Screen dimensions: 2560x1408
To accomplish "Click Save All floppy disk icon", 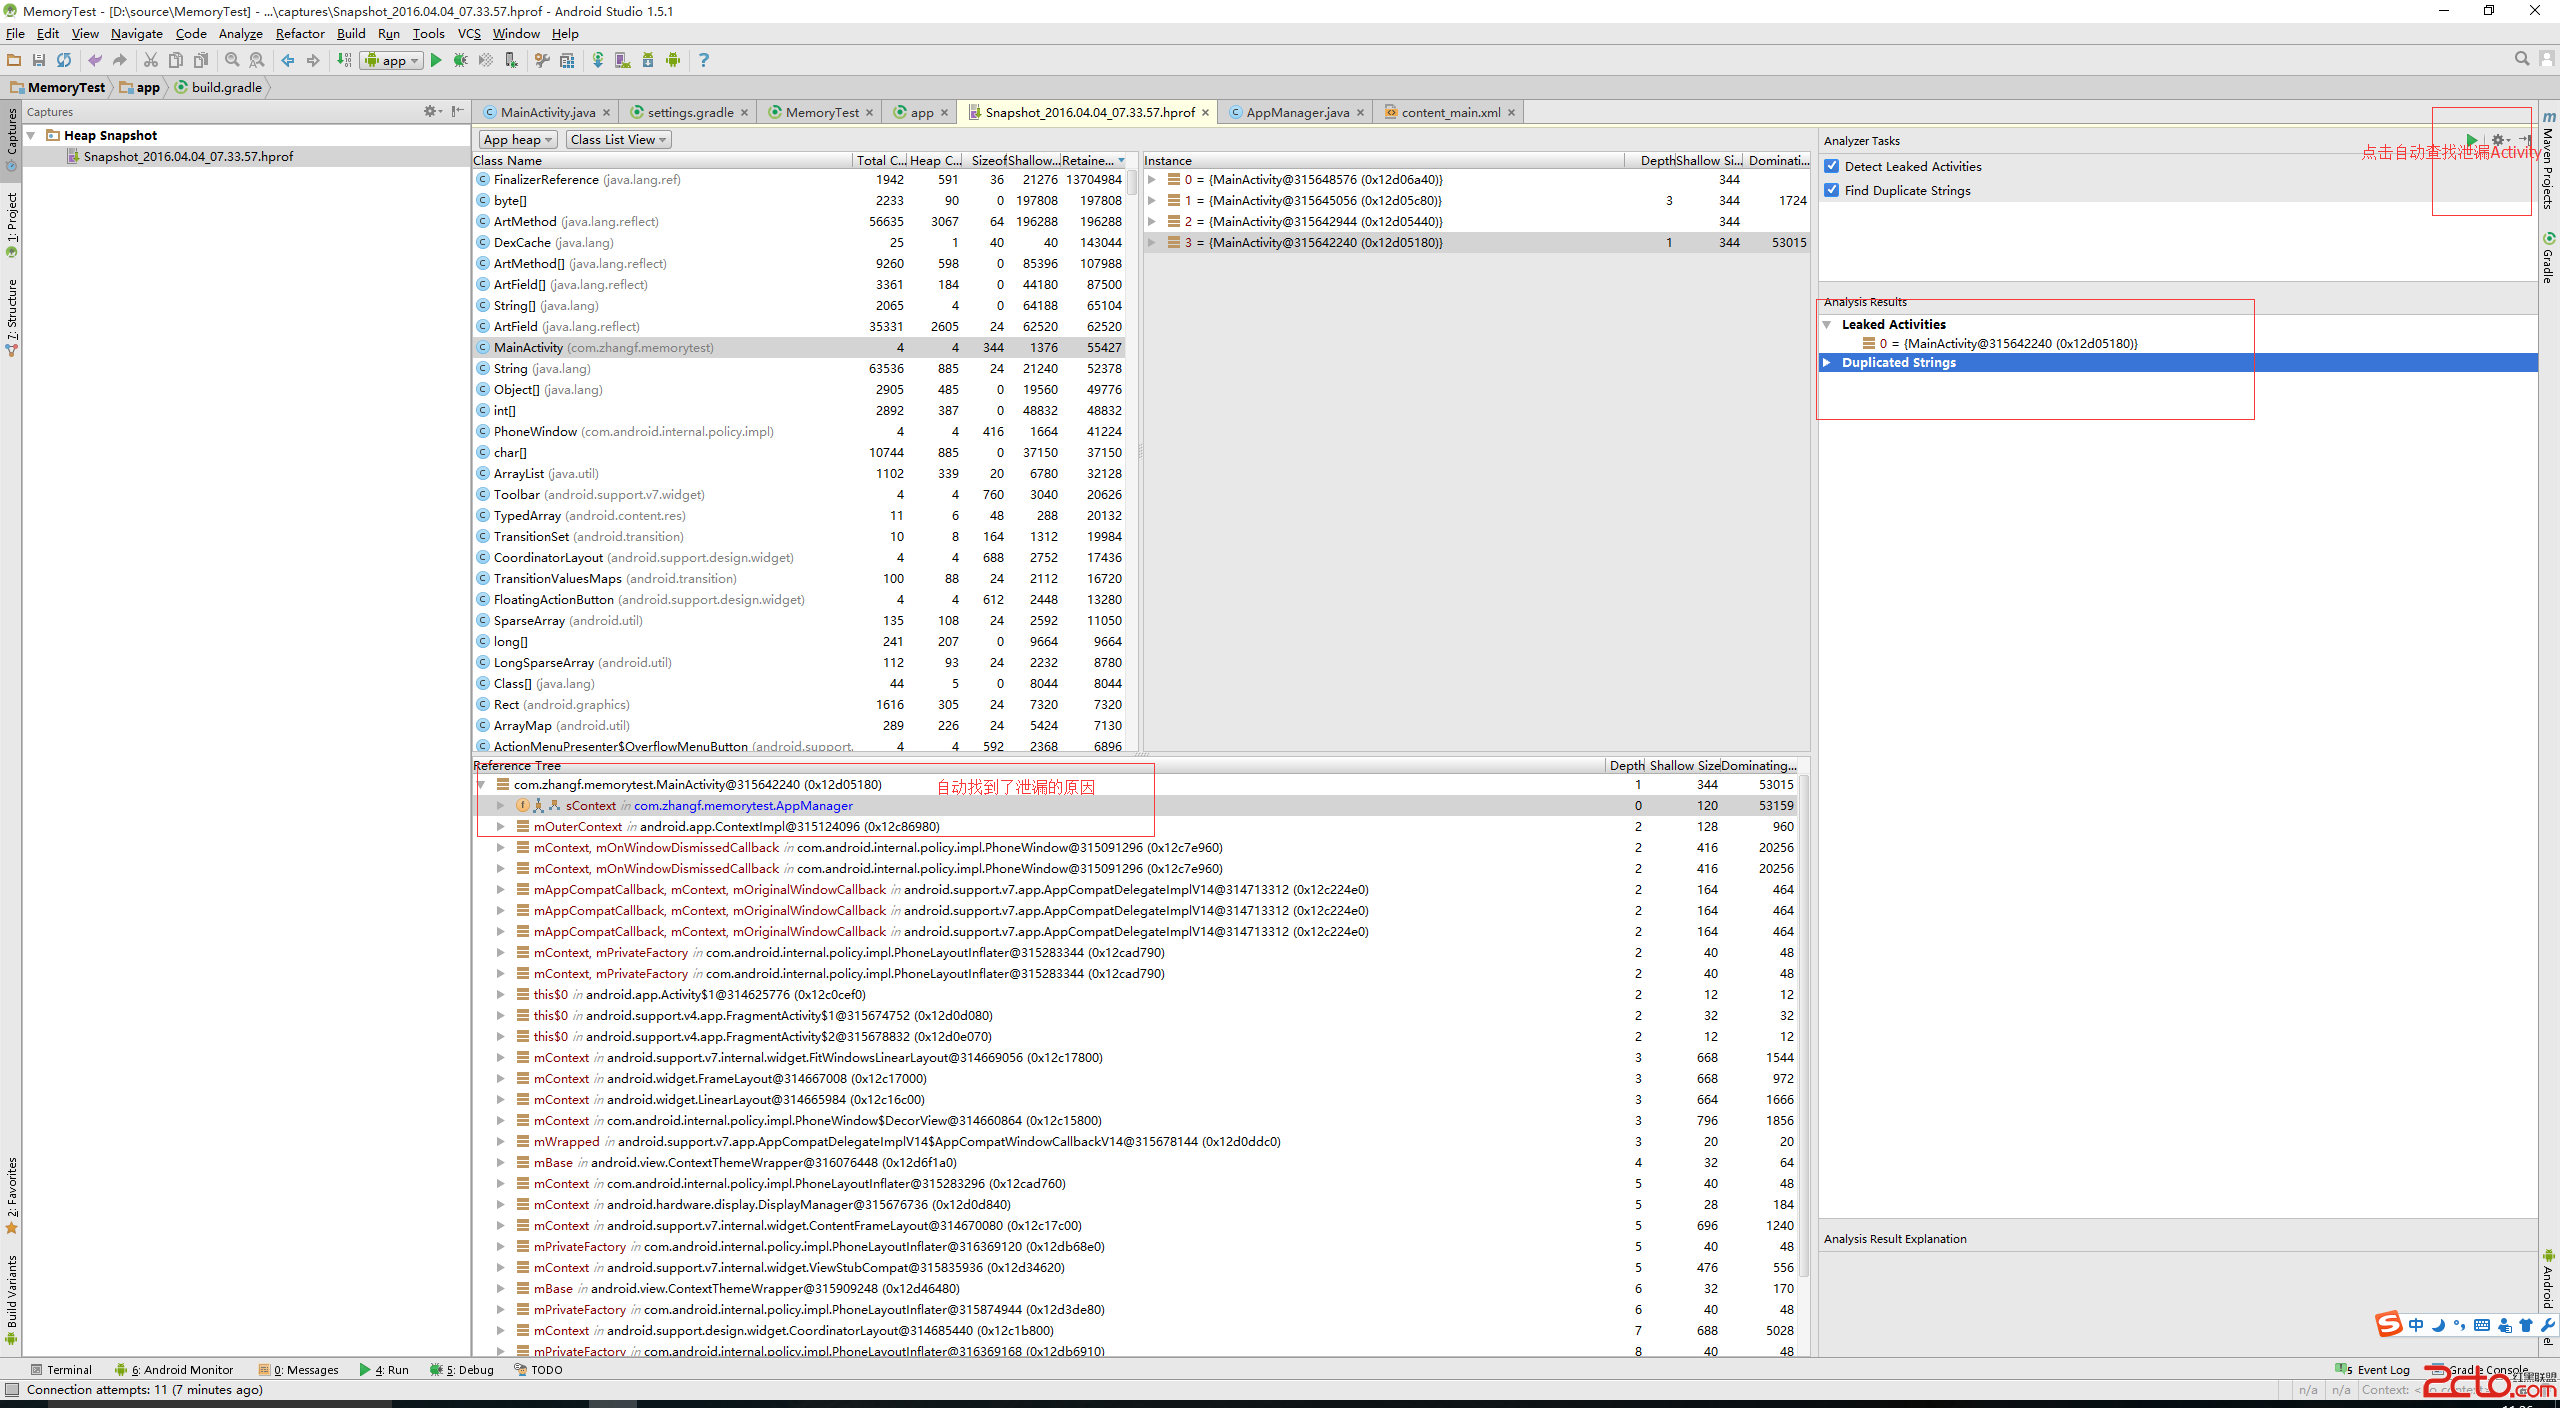I will tap(39, 60).
